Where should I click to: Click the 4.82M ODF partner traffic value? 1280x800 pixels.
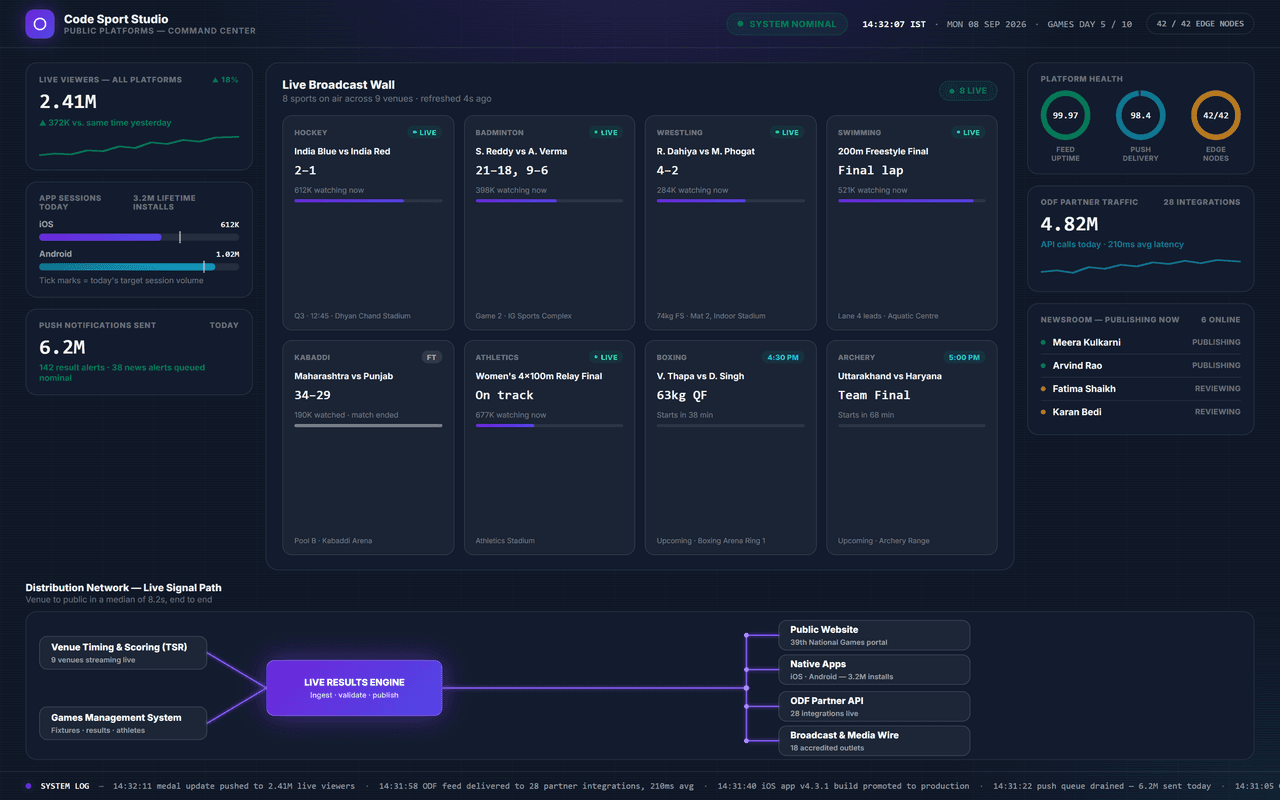(1069, 224)
